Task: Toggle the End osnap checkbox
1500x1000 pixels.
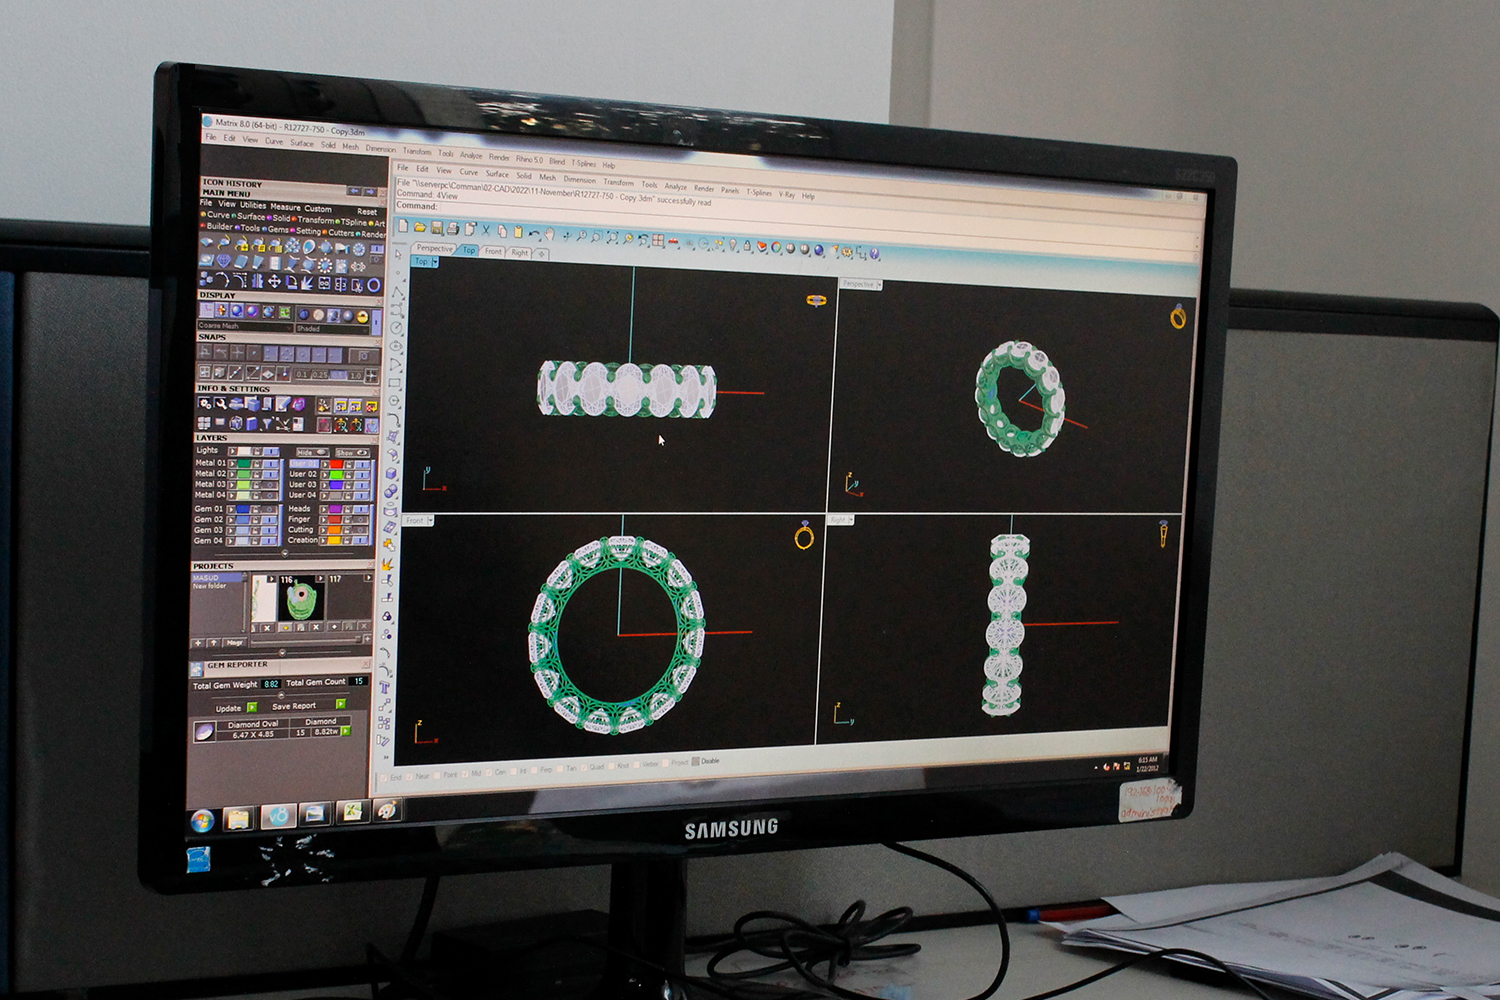Action: 383,777
